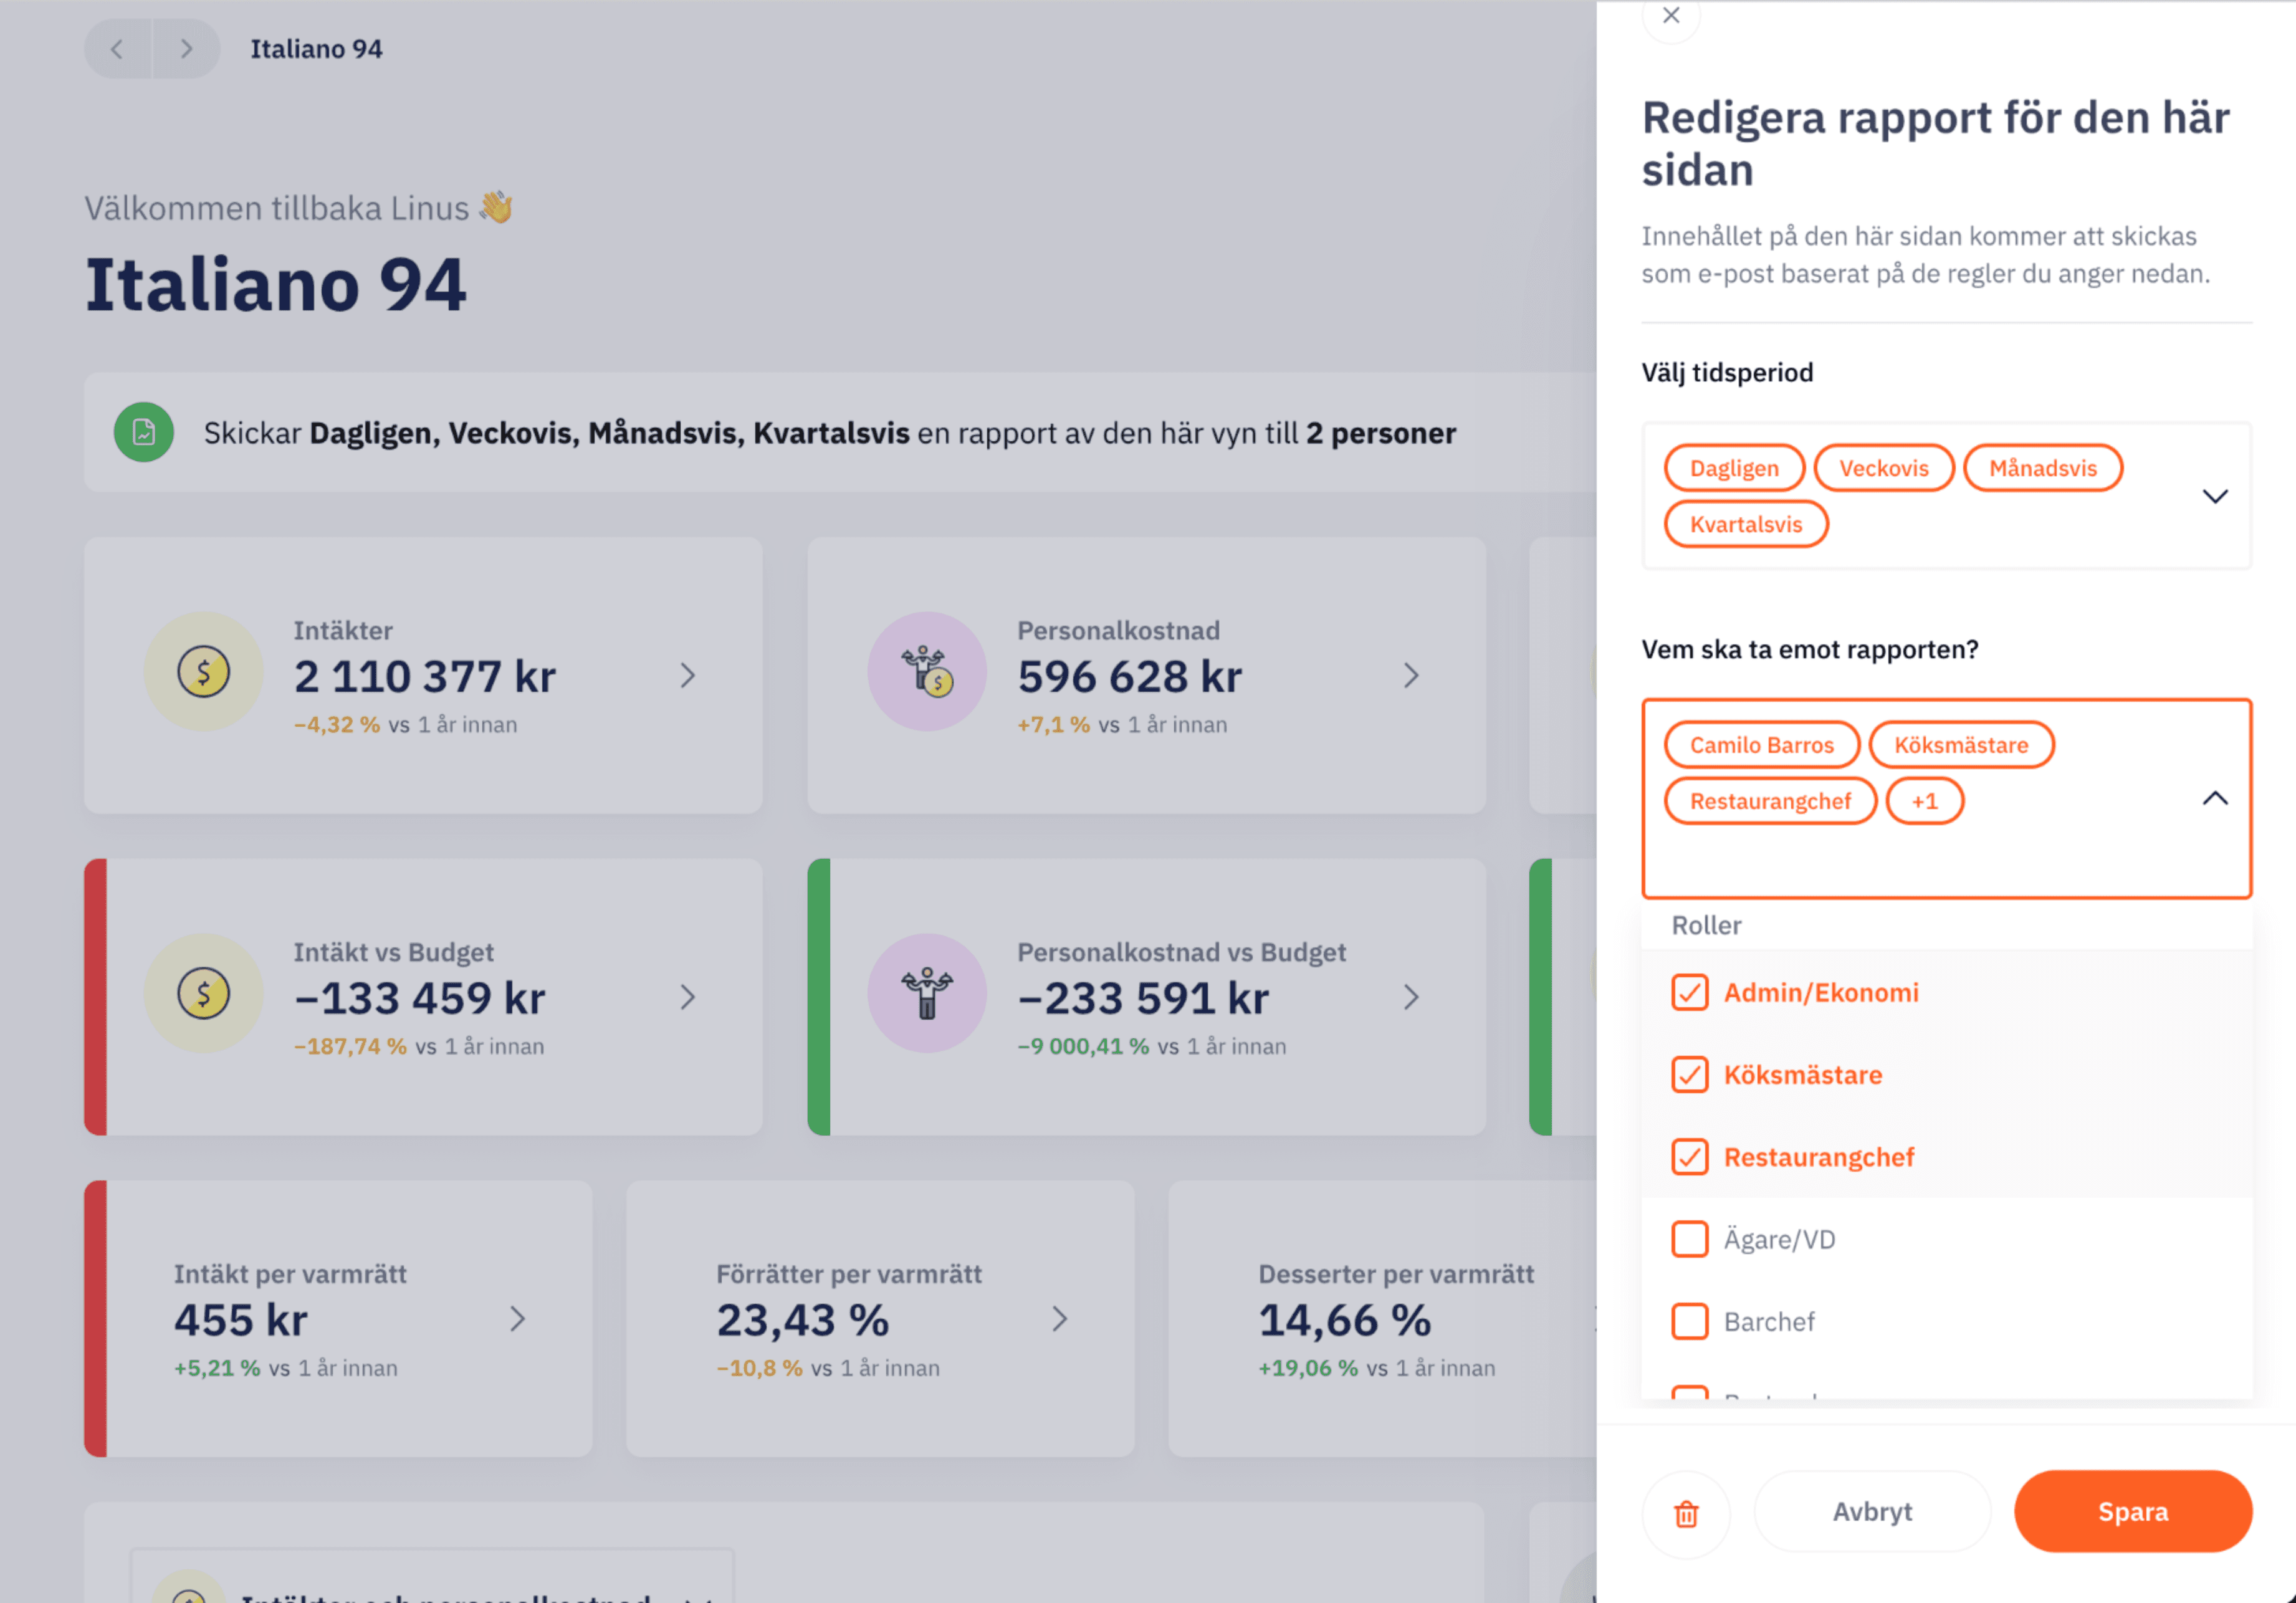Click the 14,66 % Desserter value
Viewport: 2296px width, 1603px height.
(1345, 1320)
